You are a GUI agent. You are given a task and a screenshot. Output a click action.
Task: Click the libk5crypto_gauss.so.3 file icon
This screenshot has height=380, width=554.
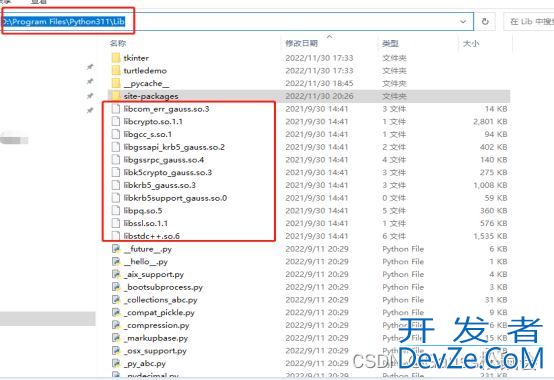click(116, 172)
